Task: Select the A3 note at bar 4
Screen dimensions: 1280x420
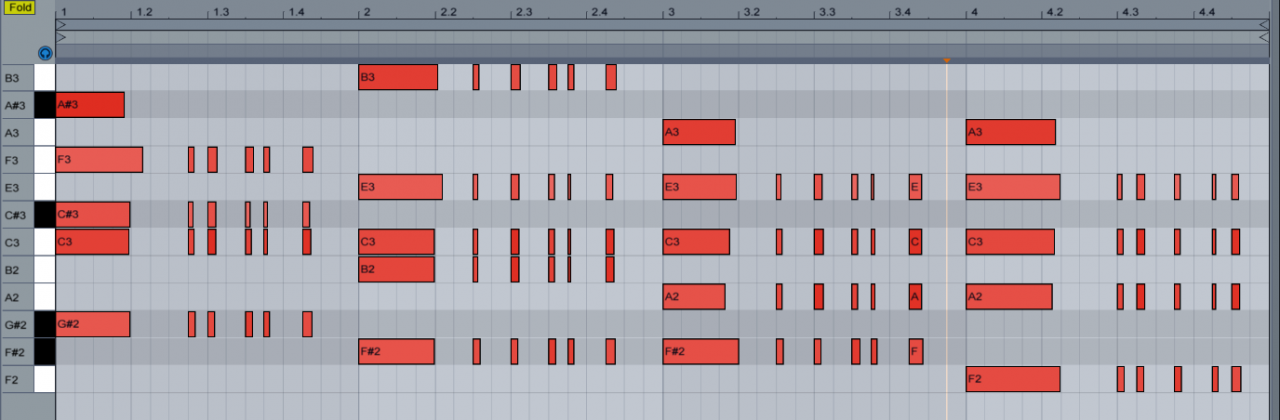Action: pos(1011,132)
